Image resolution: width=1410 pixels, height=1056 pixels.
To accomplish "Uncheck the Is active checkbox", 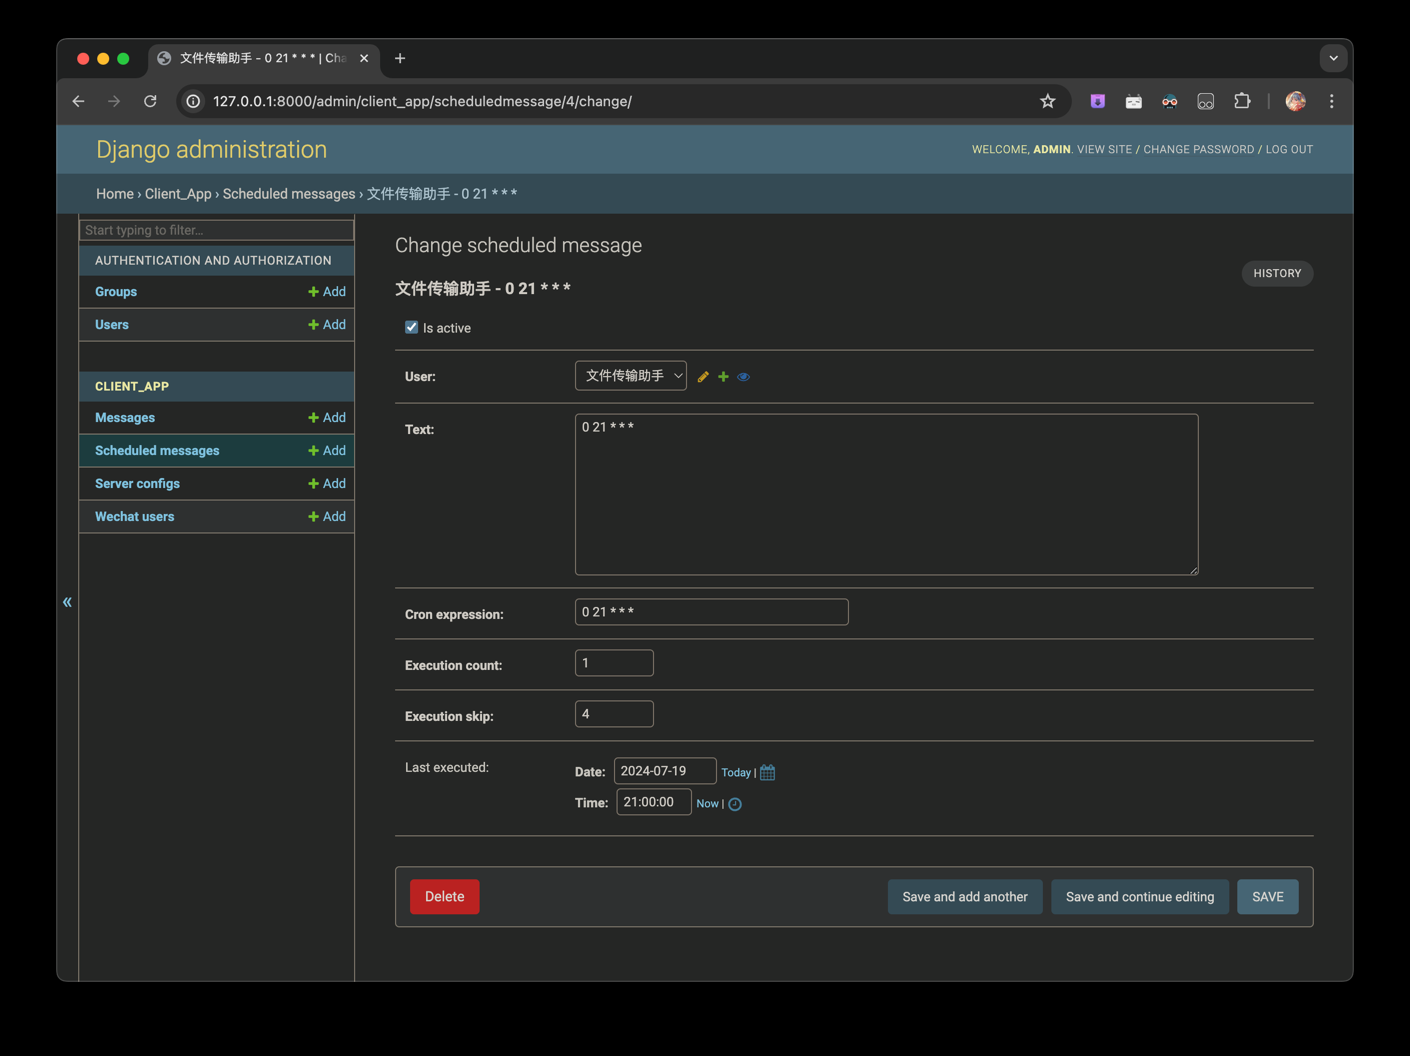I will (x=411, y=327).
